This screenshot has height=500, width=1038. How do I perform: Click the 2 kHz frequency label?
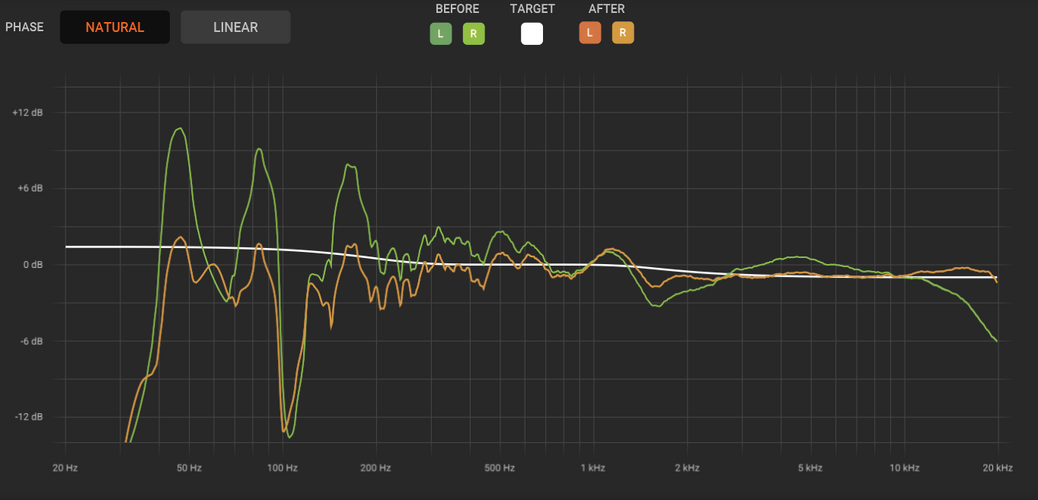point(687,468)
